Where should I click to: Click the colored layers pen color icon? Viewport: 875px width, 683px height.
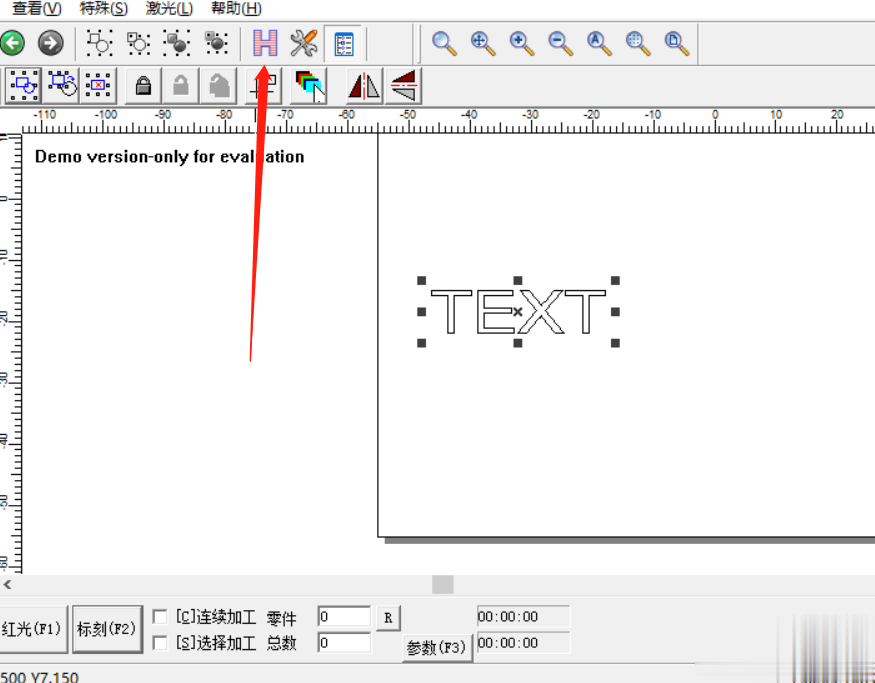309,86
